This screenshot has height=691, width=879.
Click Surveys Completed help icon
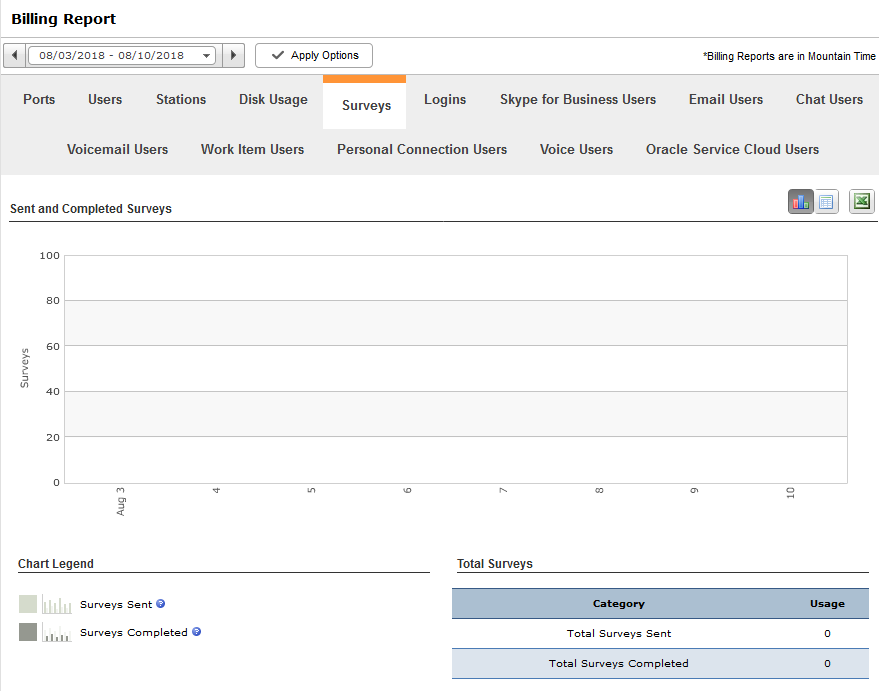tap(196, 632)
